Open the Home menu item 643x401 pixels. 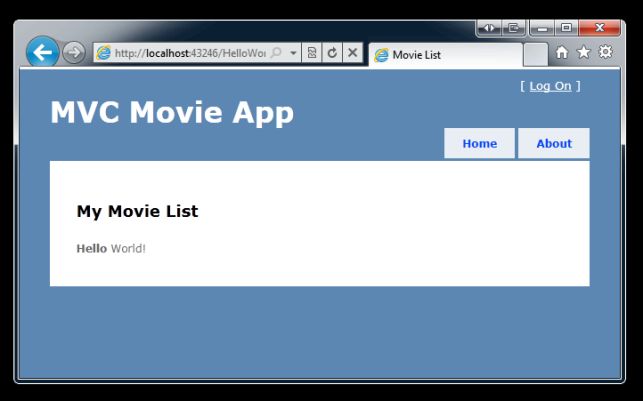click(x=479, y=144)
